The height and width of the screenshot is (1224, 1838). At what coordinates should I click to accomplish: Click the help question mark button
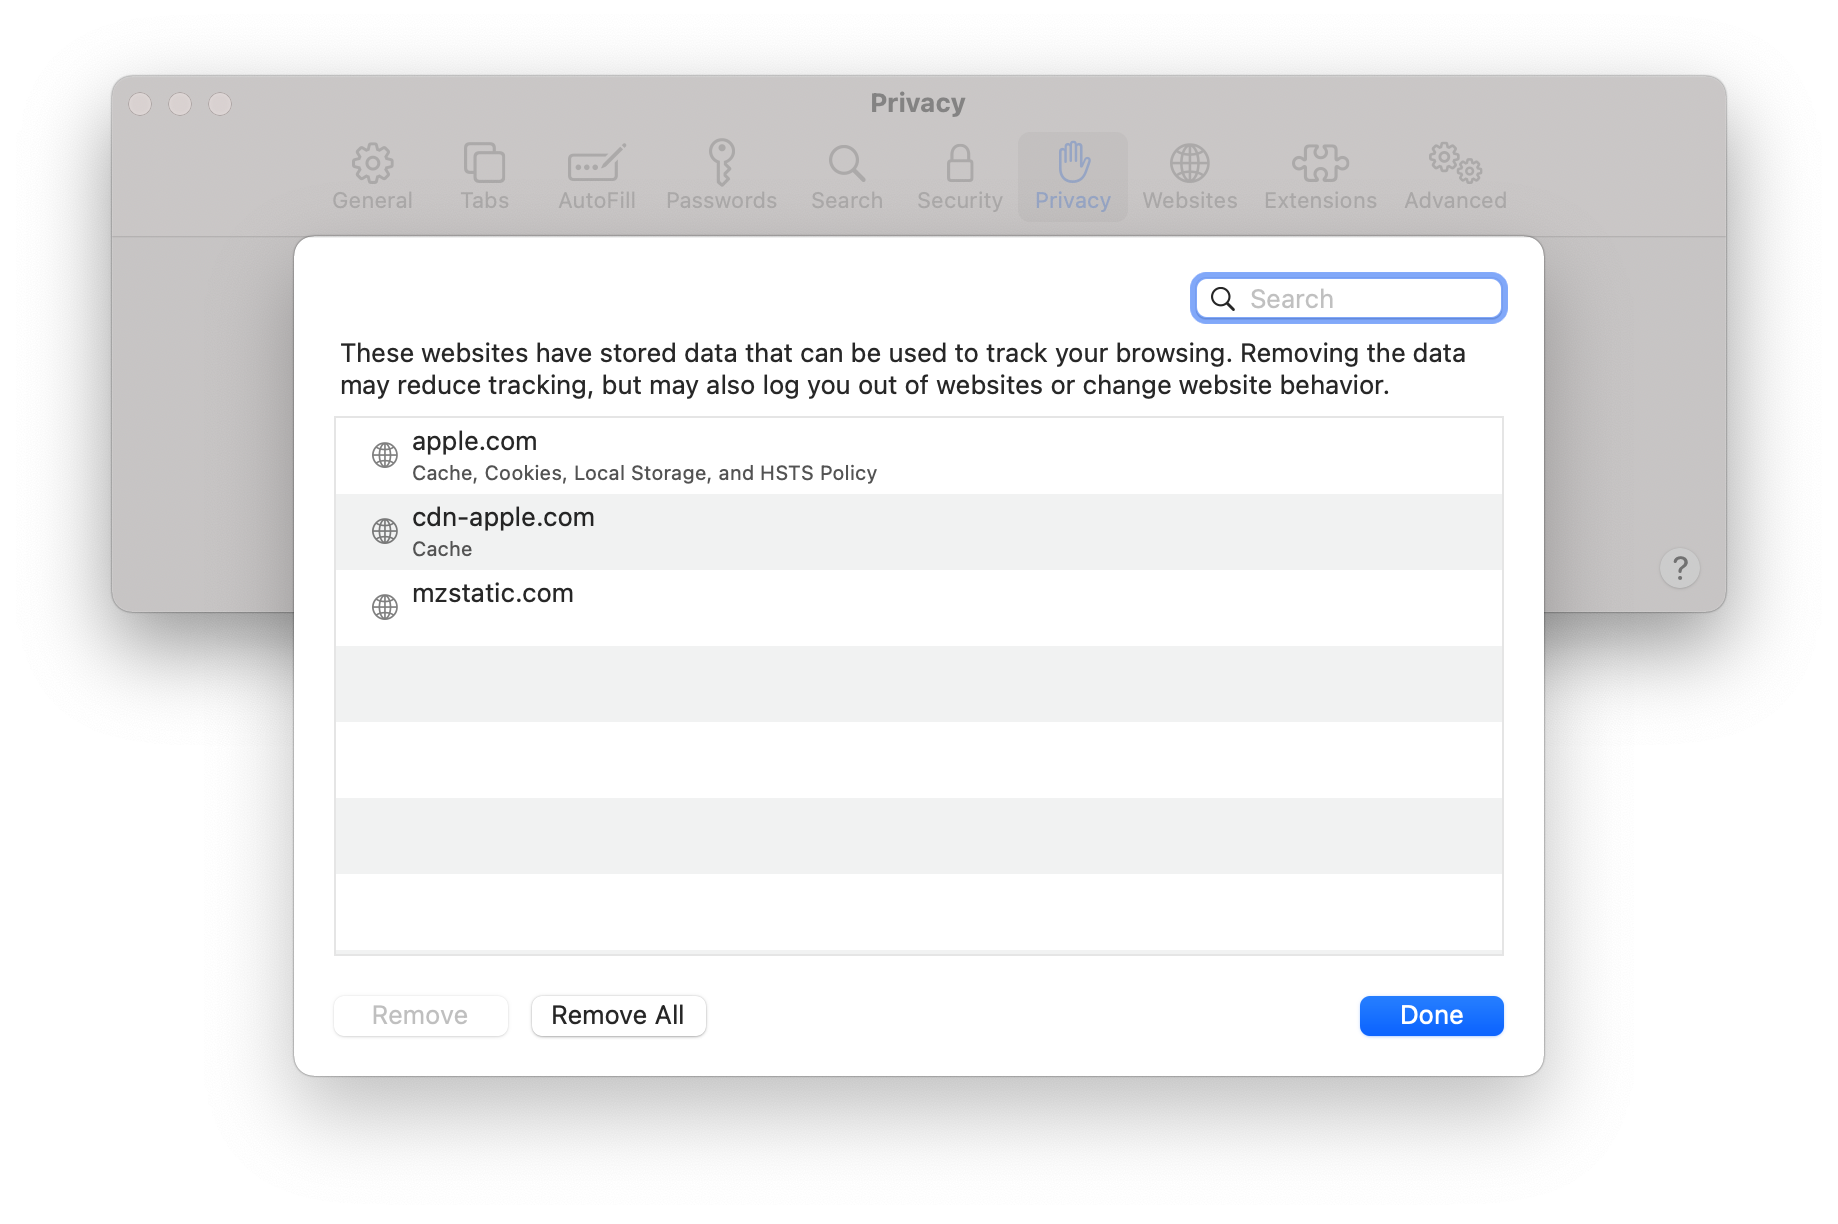pos(1680,568)
